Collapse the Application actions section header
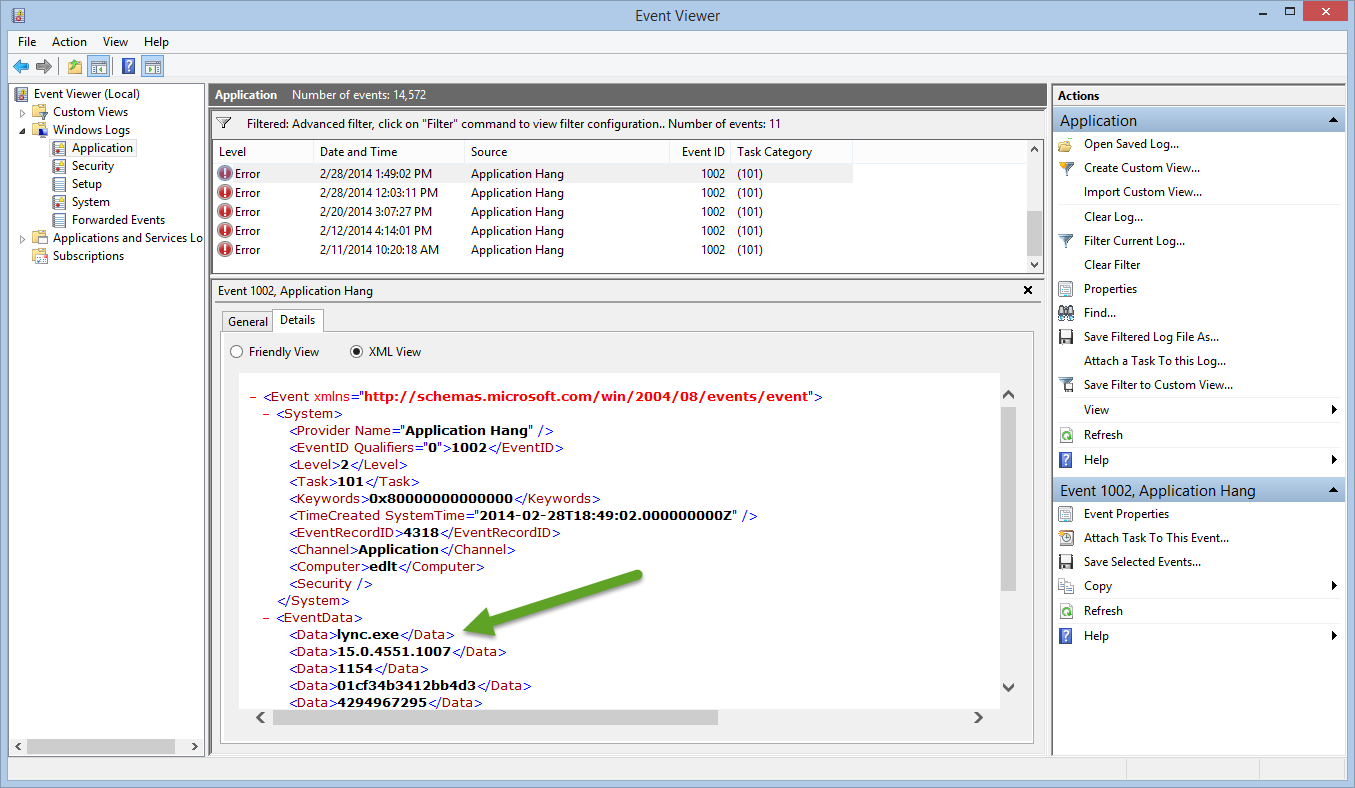The height and width of the screenshot is (788, 1355). pyautogui.click(x=1334, y=121)
